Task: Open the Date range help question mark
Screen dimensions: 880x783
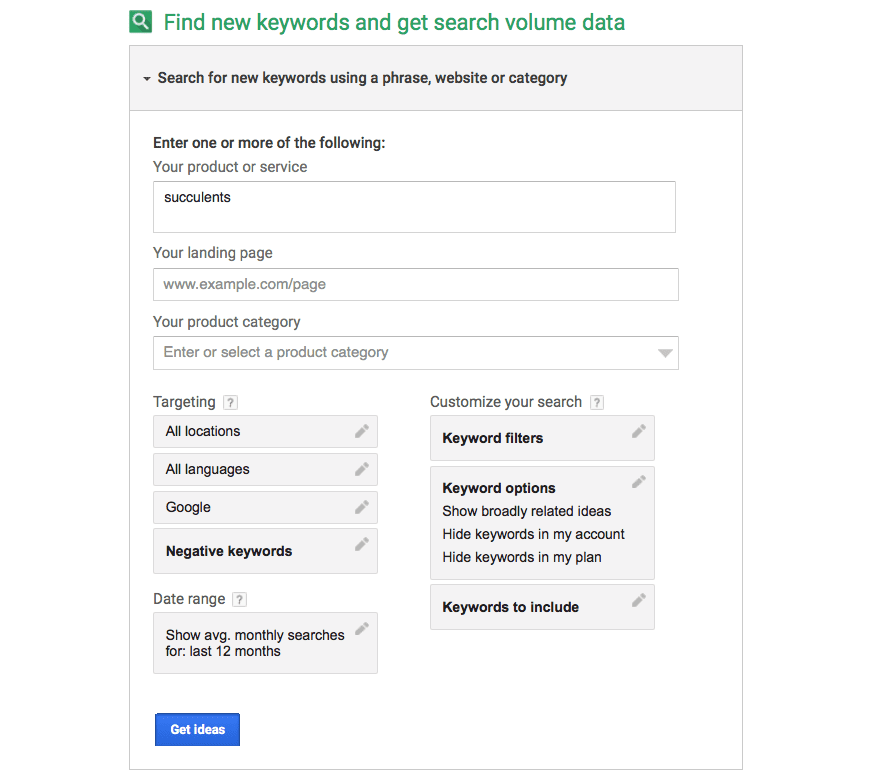Action: pos(238,599)
